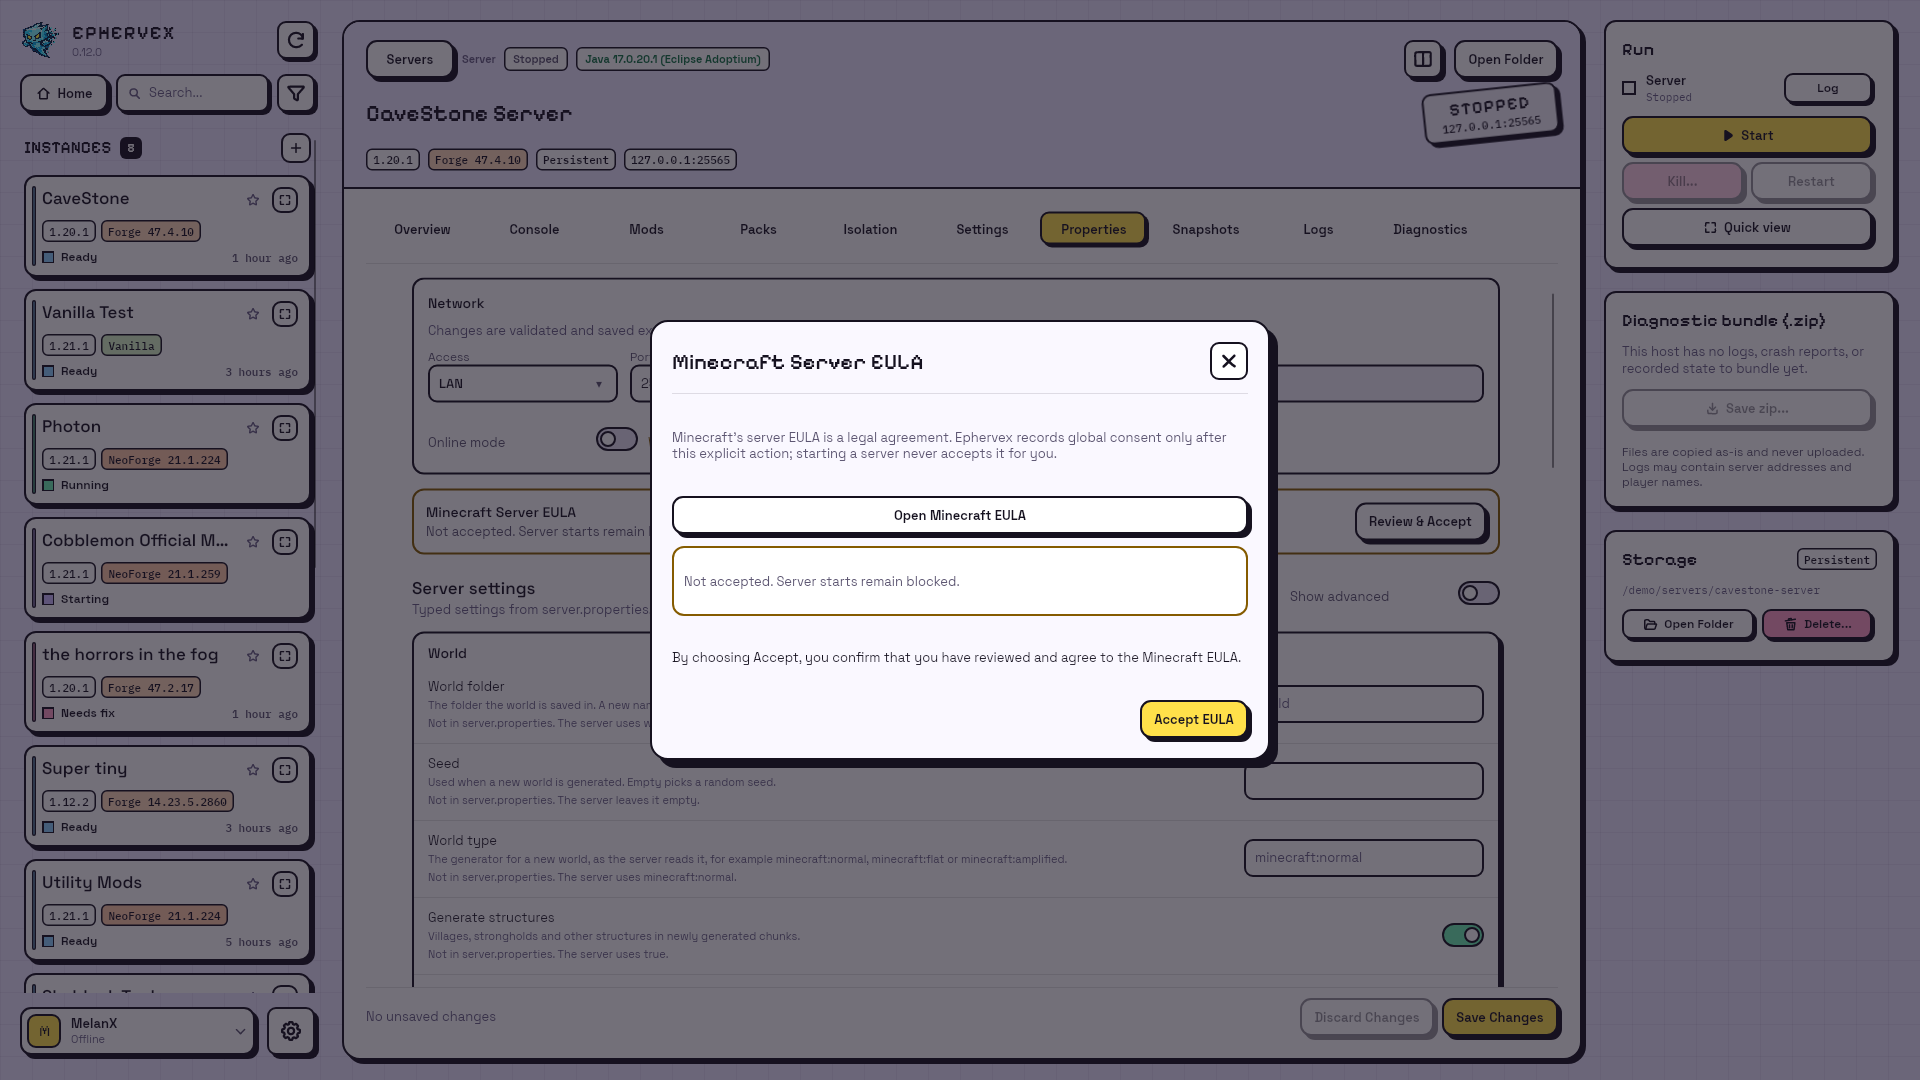
Task: Toggle the Online mode switch
Action: (617, 439)
